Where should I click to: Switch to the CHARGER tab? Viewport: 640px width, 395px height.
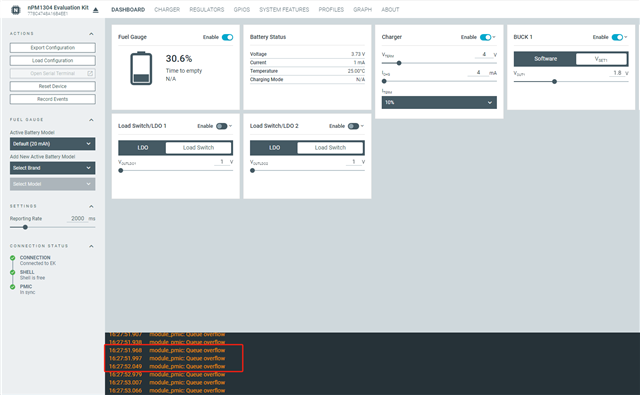(x=167, y=9)
